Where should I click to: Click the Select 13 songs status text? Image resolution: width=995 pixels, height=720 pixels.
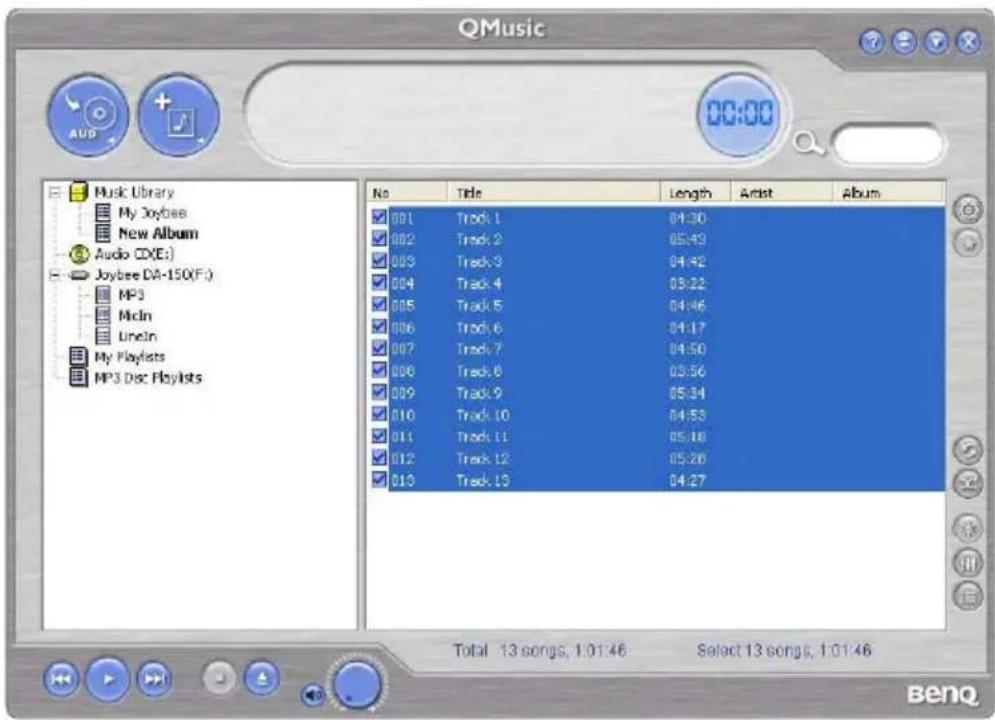[784, 650]
